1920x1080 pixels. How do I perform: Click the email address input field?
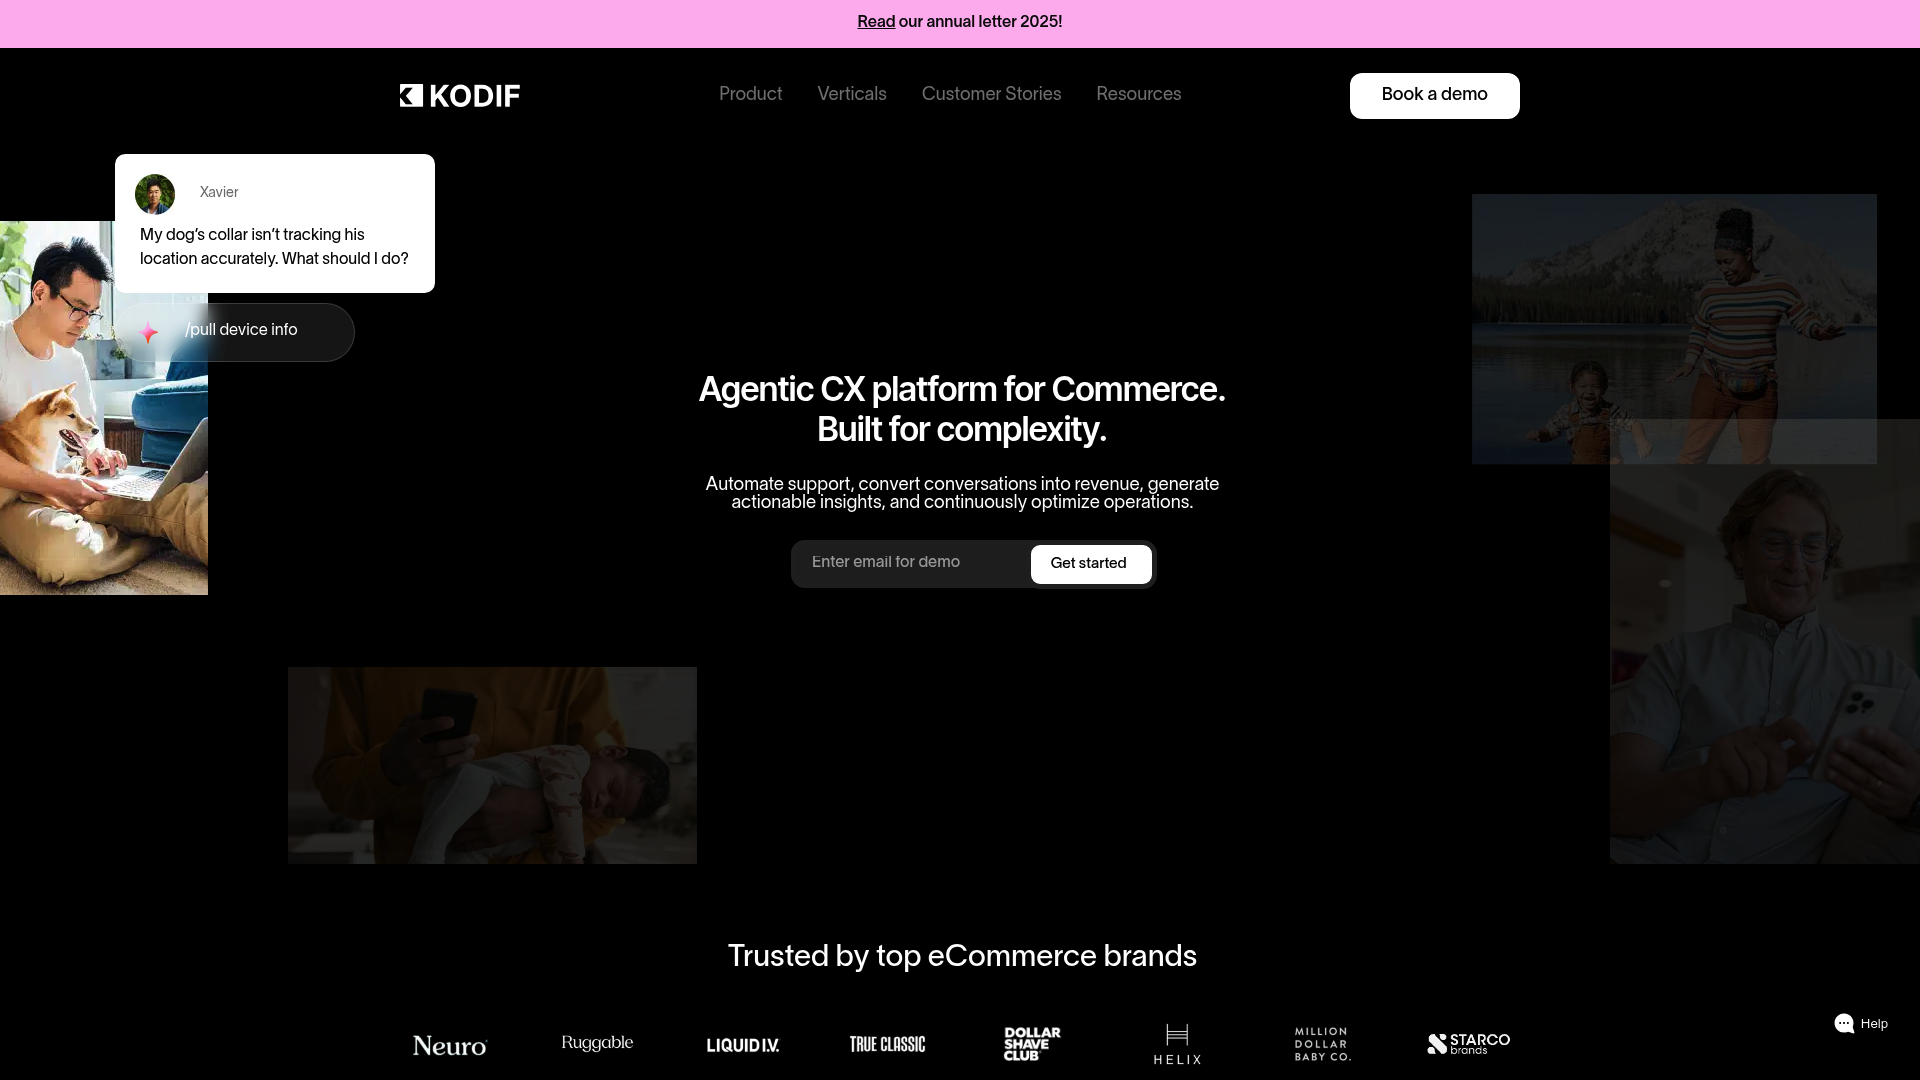(905, 563)
